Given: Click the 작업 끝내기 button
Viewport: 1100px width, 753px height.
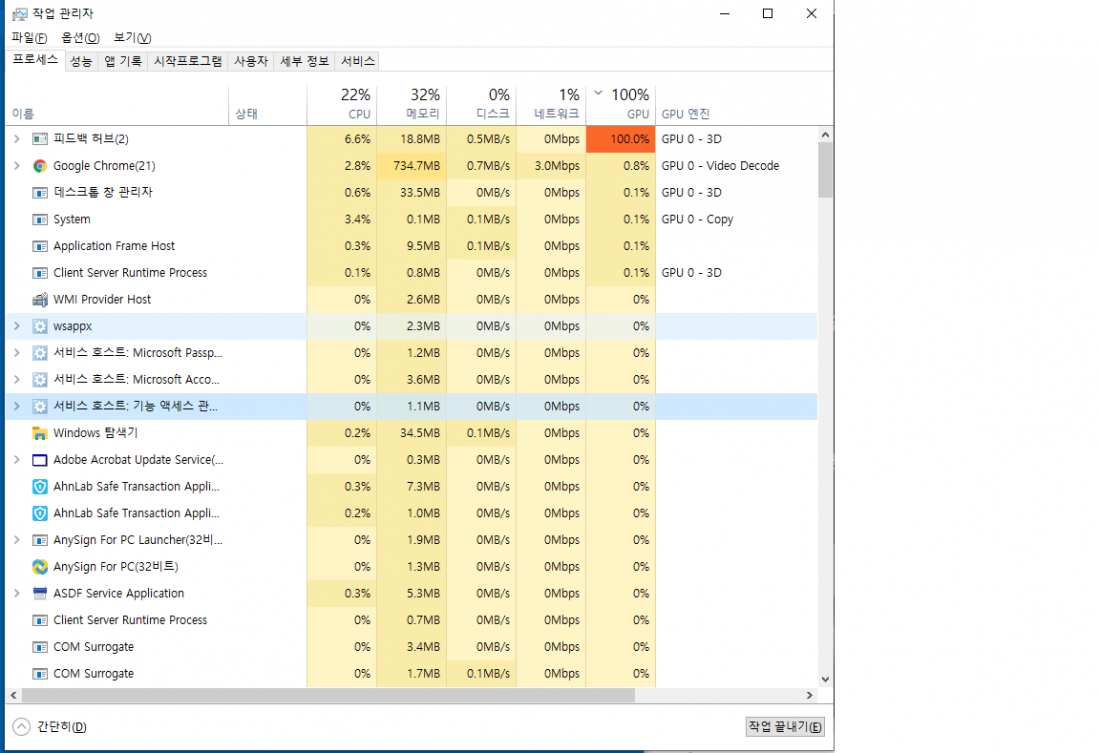Looking at the screenshot, I should 785,727.
